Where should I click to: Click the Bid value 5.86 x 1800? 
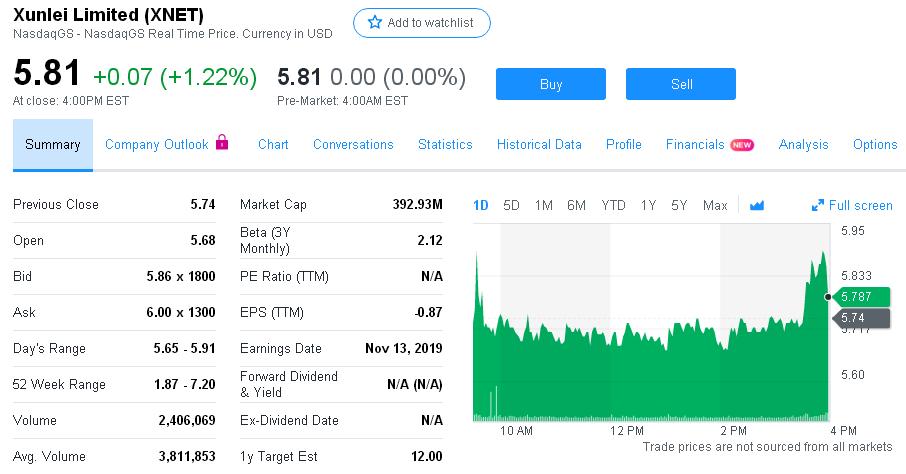click(181, 276)
